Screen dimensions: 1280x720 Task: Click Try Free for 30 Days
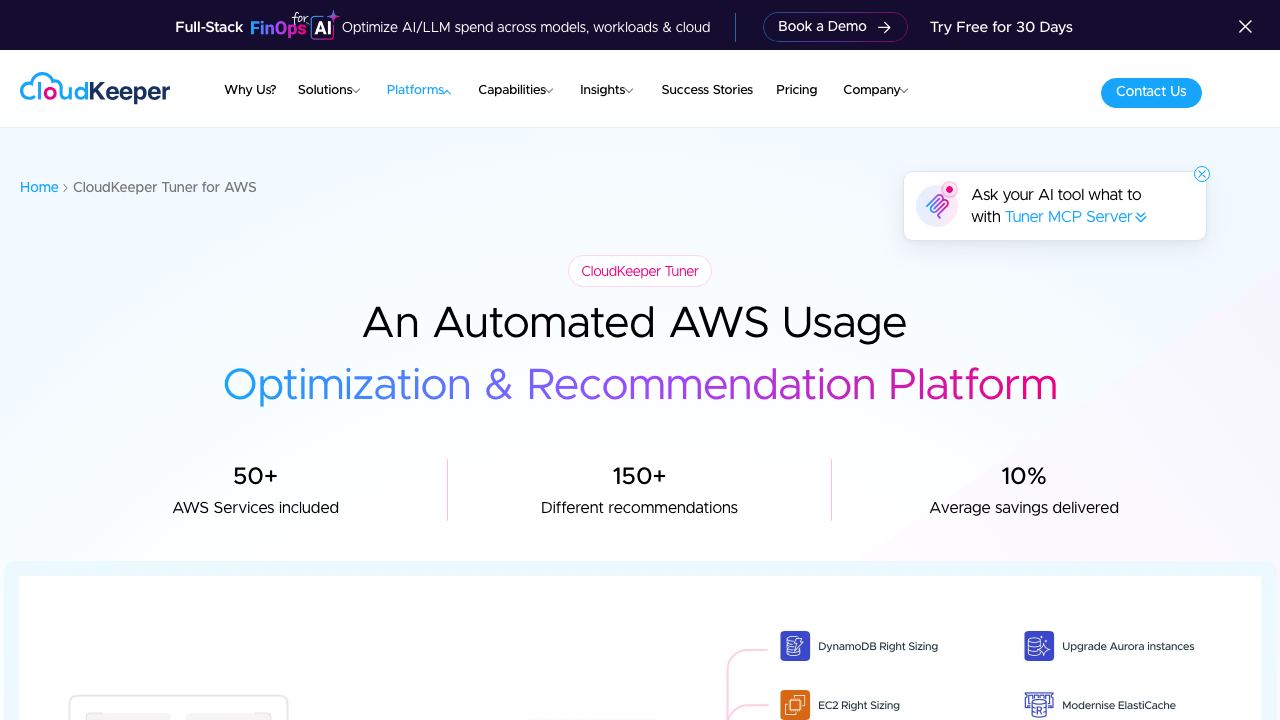click(x=1001, y=27)
